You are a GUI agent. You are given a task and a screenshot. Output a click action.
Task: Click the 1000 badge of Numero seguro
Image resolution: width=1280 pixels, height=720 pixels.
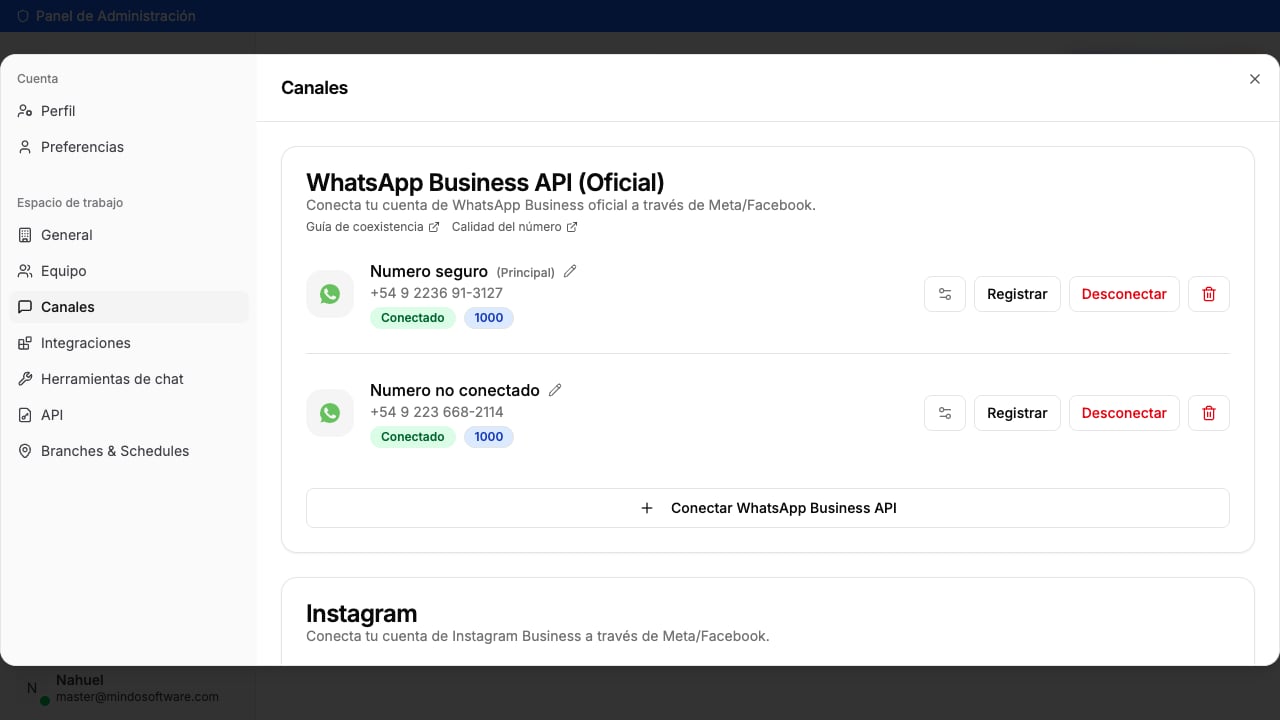(489, 318)
